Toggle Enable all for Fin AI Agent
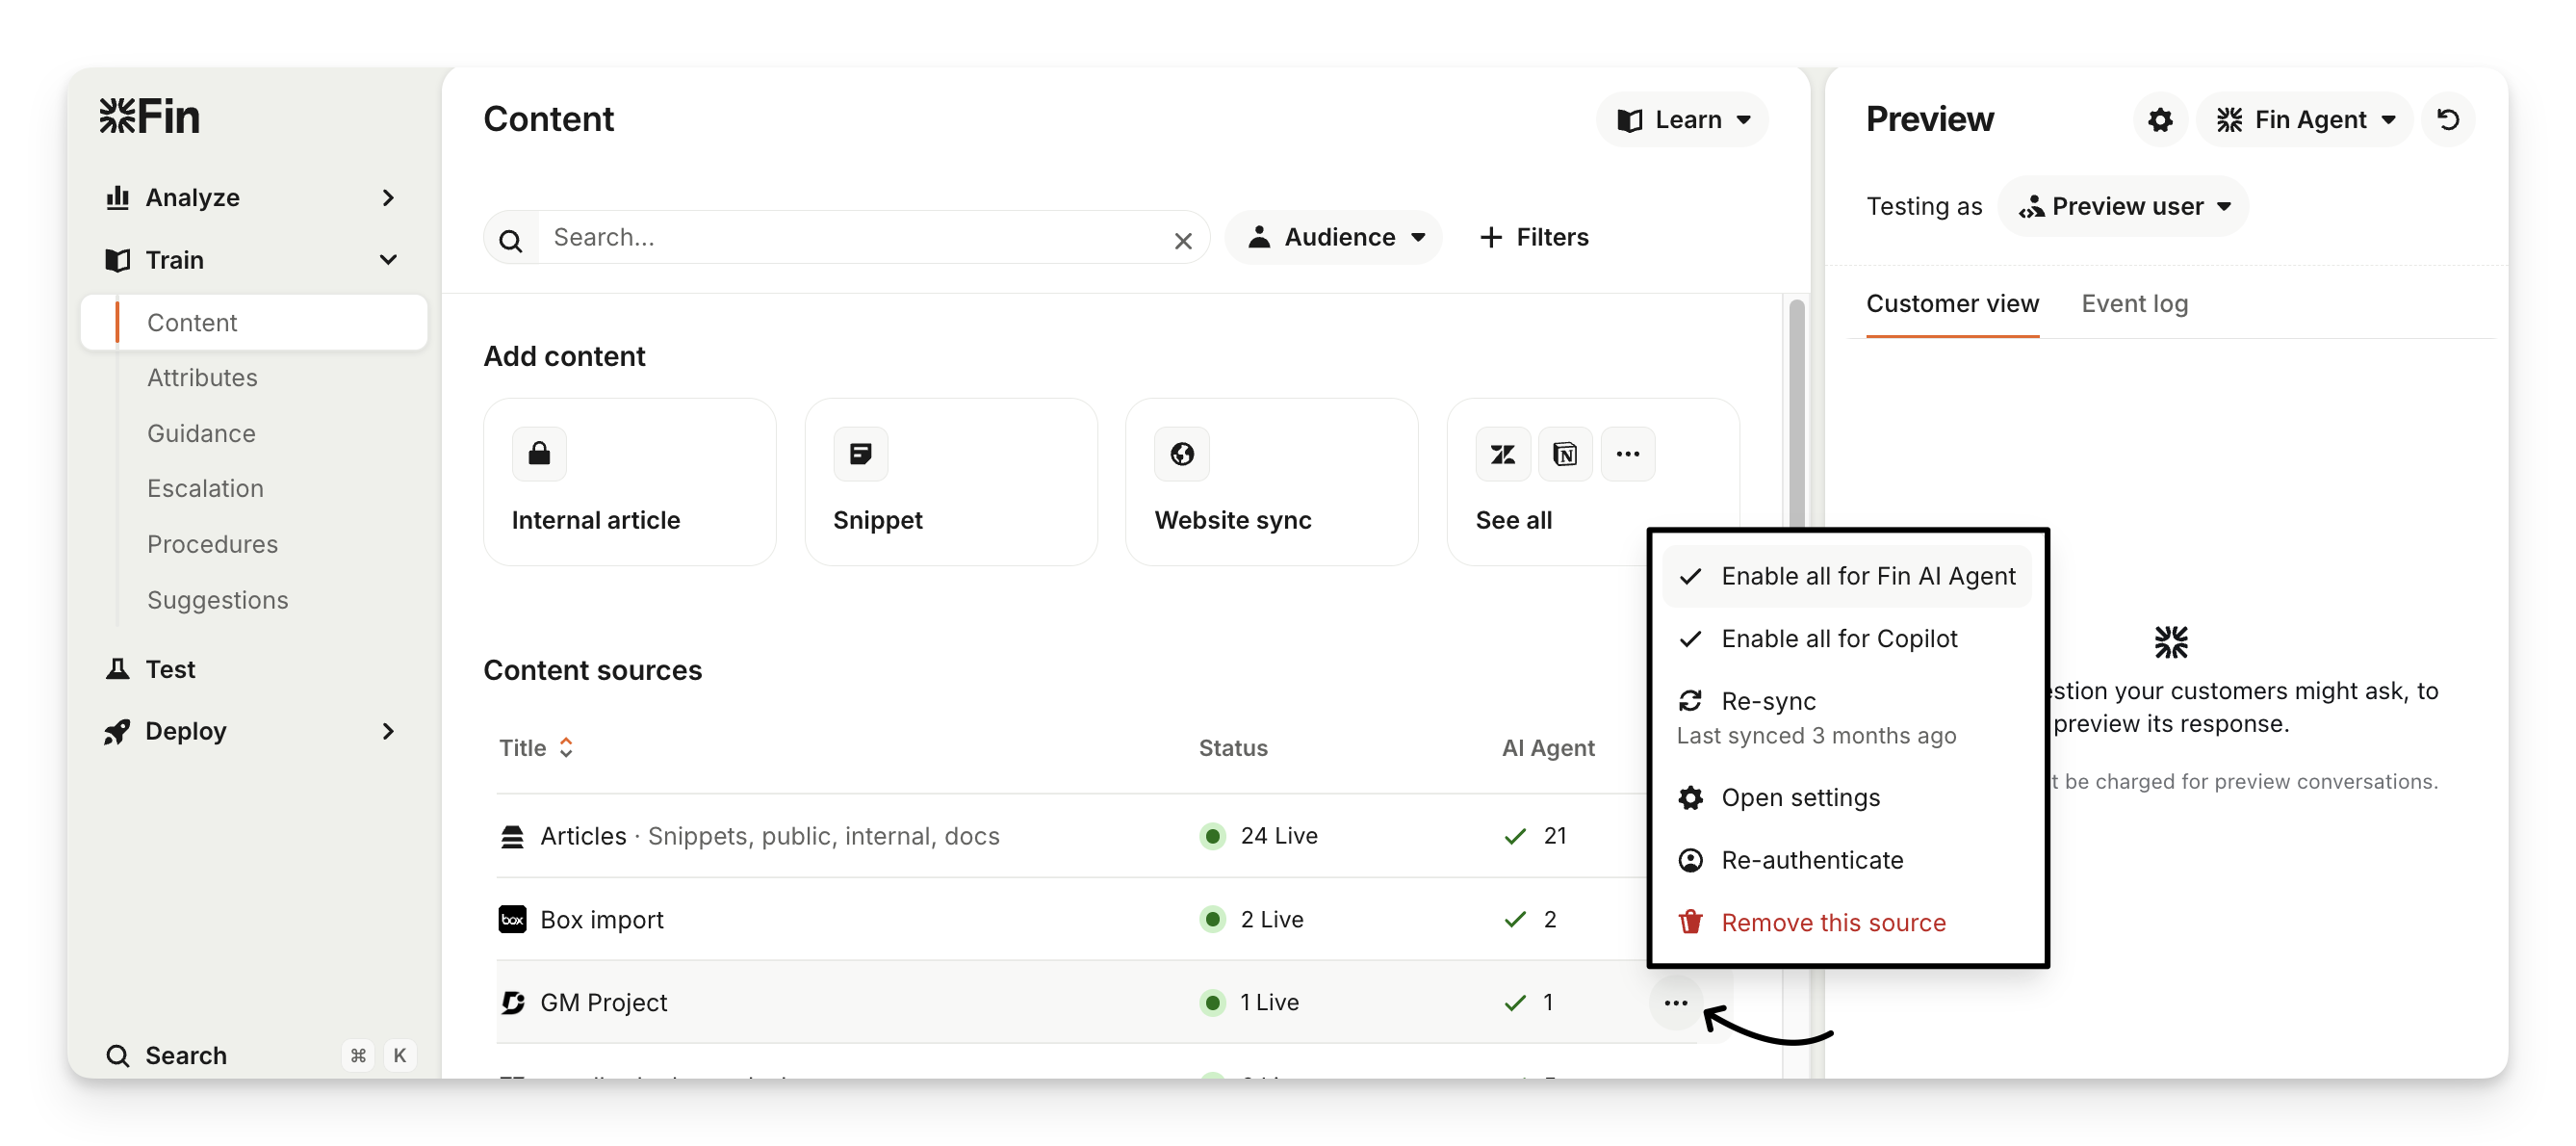 click(x=1846, y=576)
